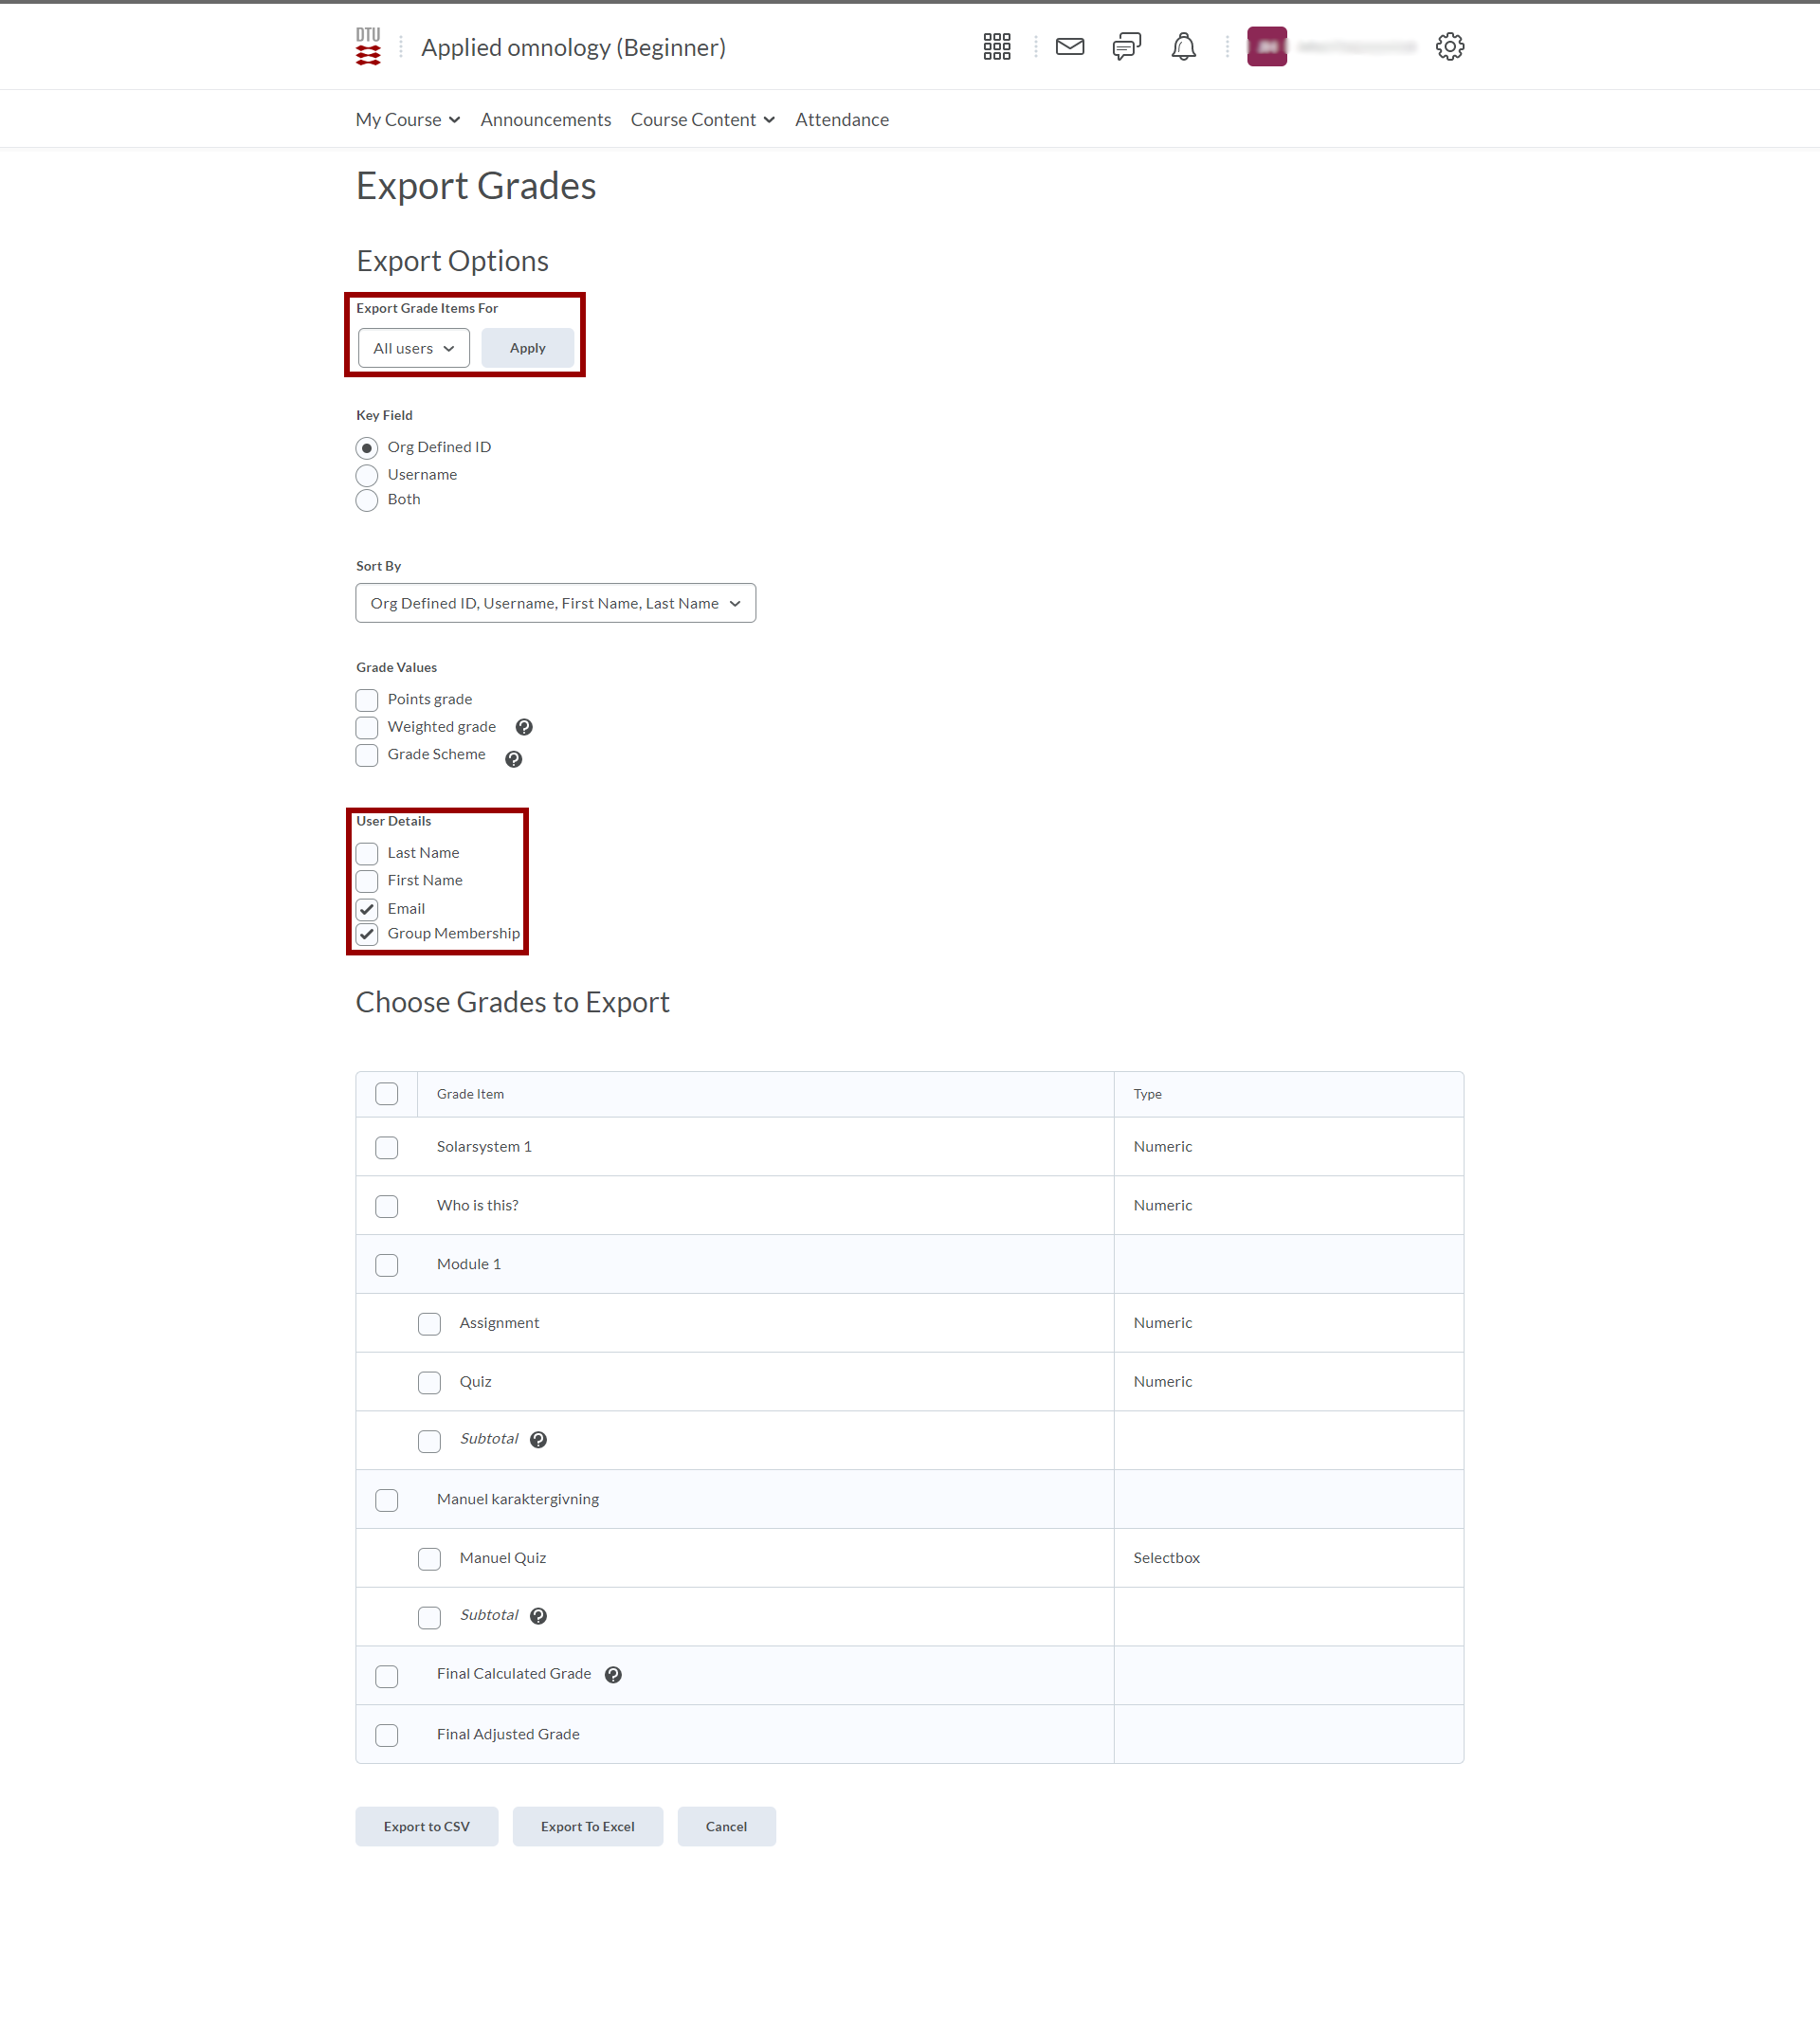
Task: Click help icon next to Weighted grade
Action: point(524,727)
